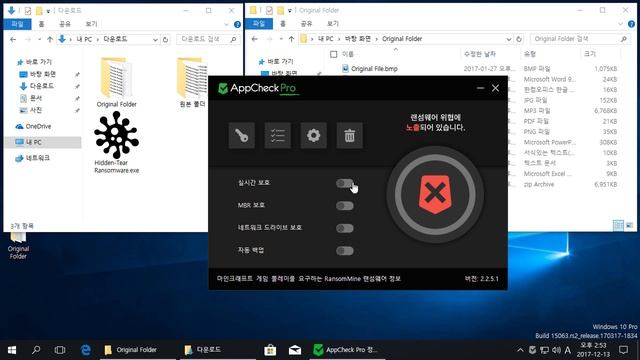Open 보기 tab in 다운로드 window
Viewport: 640px width, 360px height.
(91, 24)
